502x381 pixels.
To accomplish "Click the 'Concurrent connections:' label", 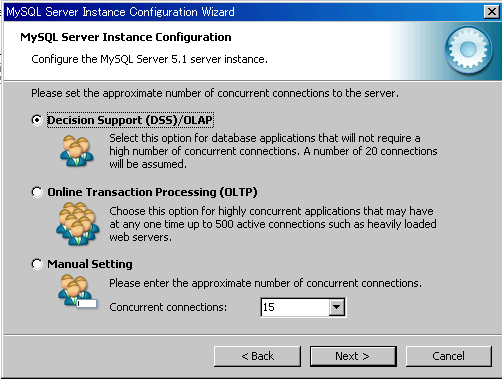I will tap(168, 307).
